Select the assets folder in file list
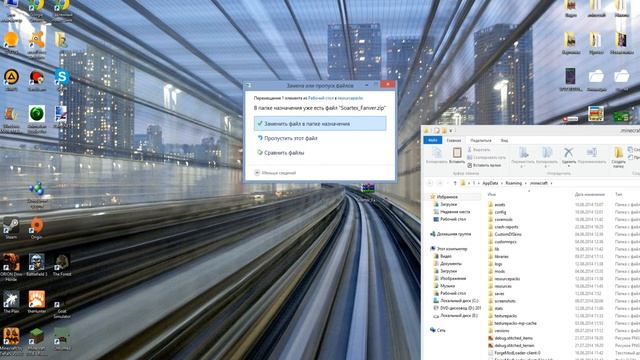 [500, 204]
